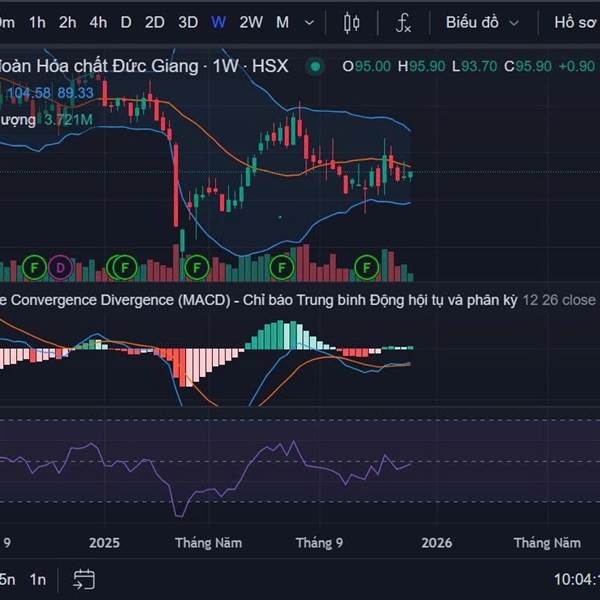Open the Biểu đồ dropdown
Image resolution: width=600 pixels, height=600 pixels.
tap(478, 22)
